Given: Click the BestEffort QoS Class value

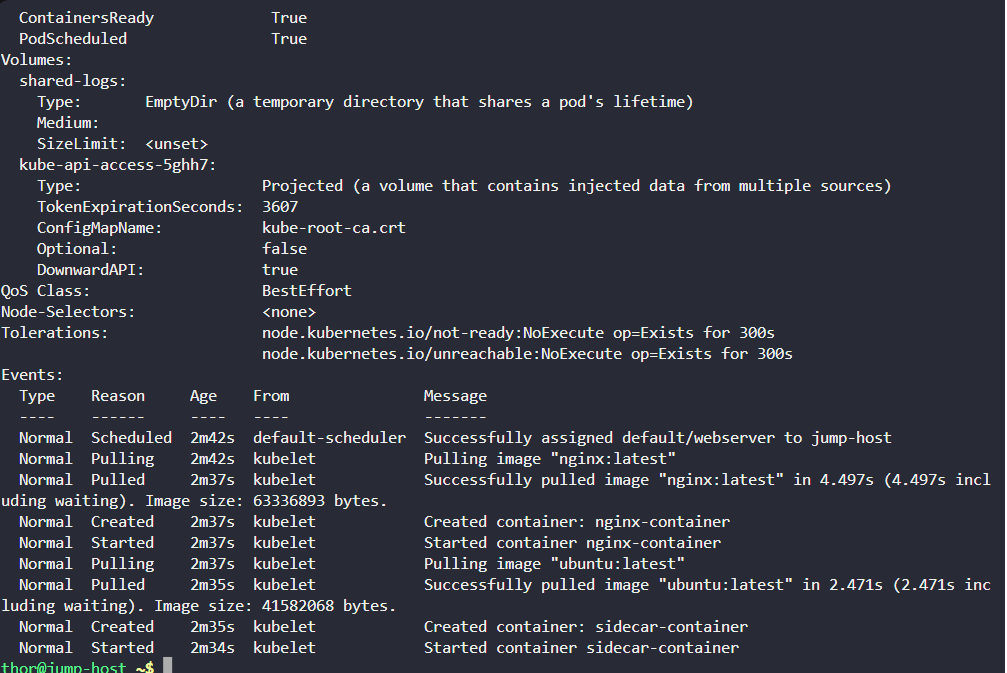Looking at the screenshot, I should (306, 291).
